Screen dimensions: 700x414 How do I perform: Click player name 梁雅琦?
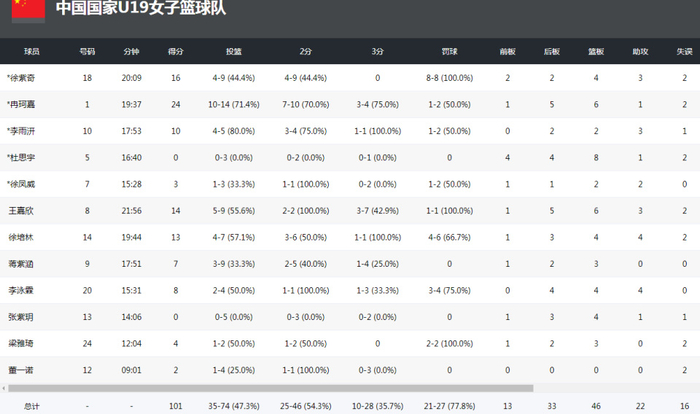coord(22,343)
